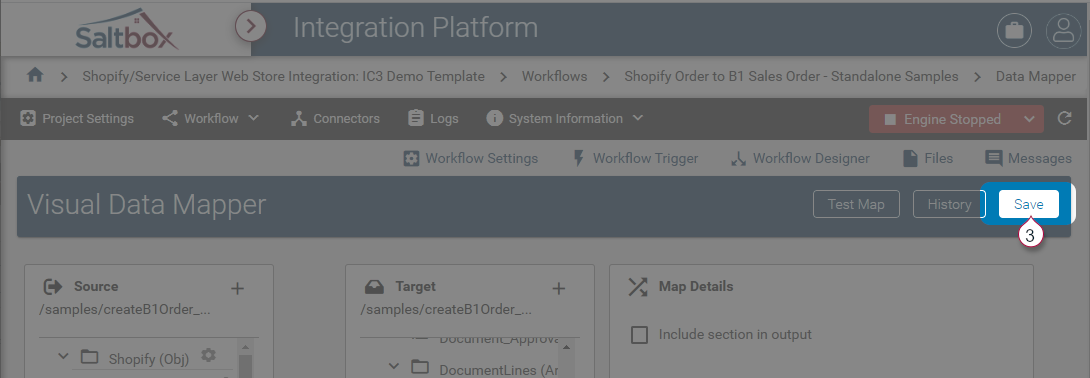This screenshot has width=1090, height=378.
Task: Open the briefcase icon in header
Action: click(1014, 31)
